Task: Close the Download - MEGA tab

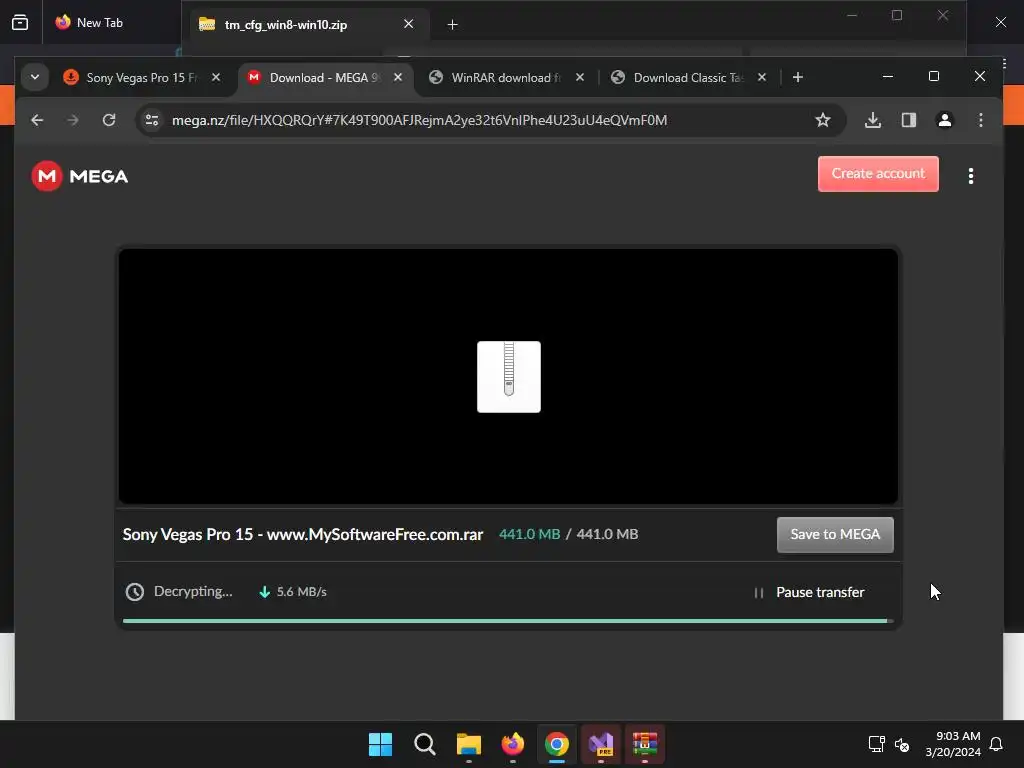Action: pyautogui.click(x=398, y=78)
